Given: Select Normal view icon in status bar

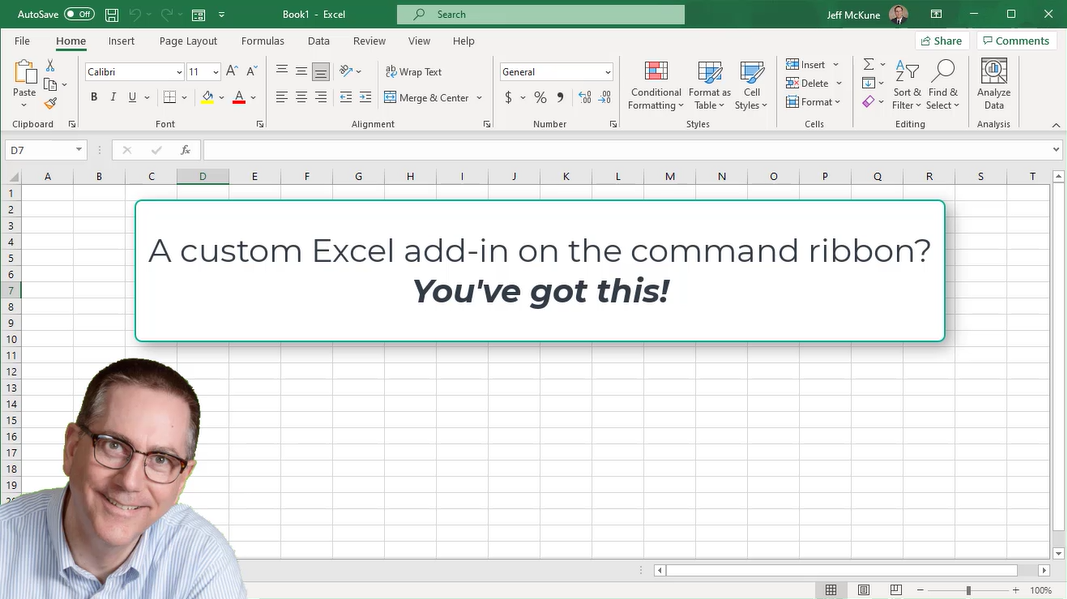Looking at the screenshot, I should (x=831, y=589).
